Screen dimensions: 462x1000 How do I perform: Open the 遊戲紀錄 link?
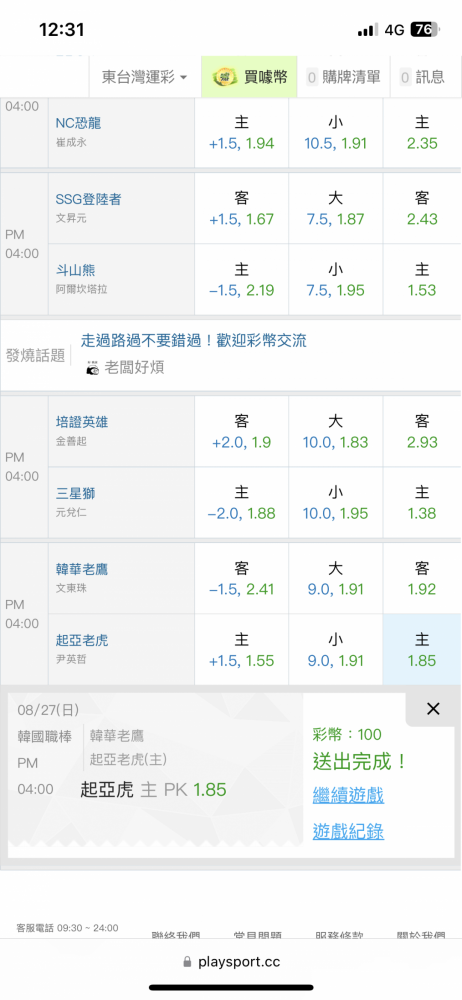tap(348, 831)
